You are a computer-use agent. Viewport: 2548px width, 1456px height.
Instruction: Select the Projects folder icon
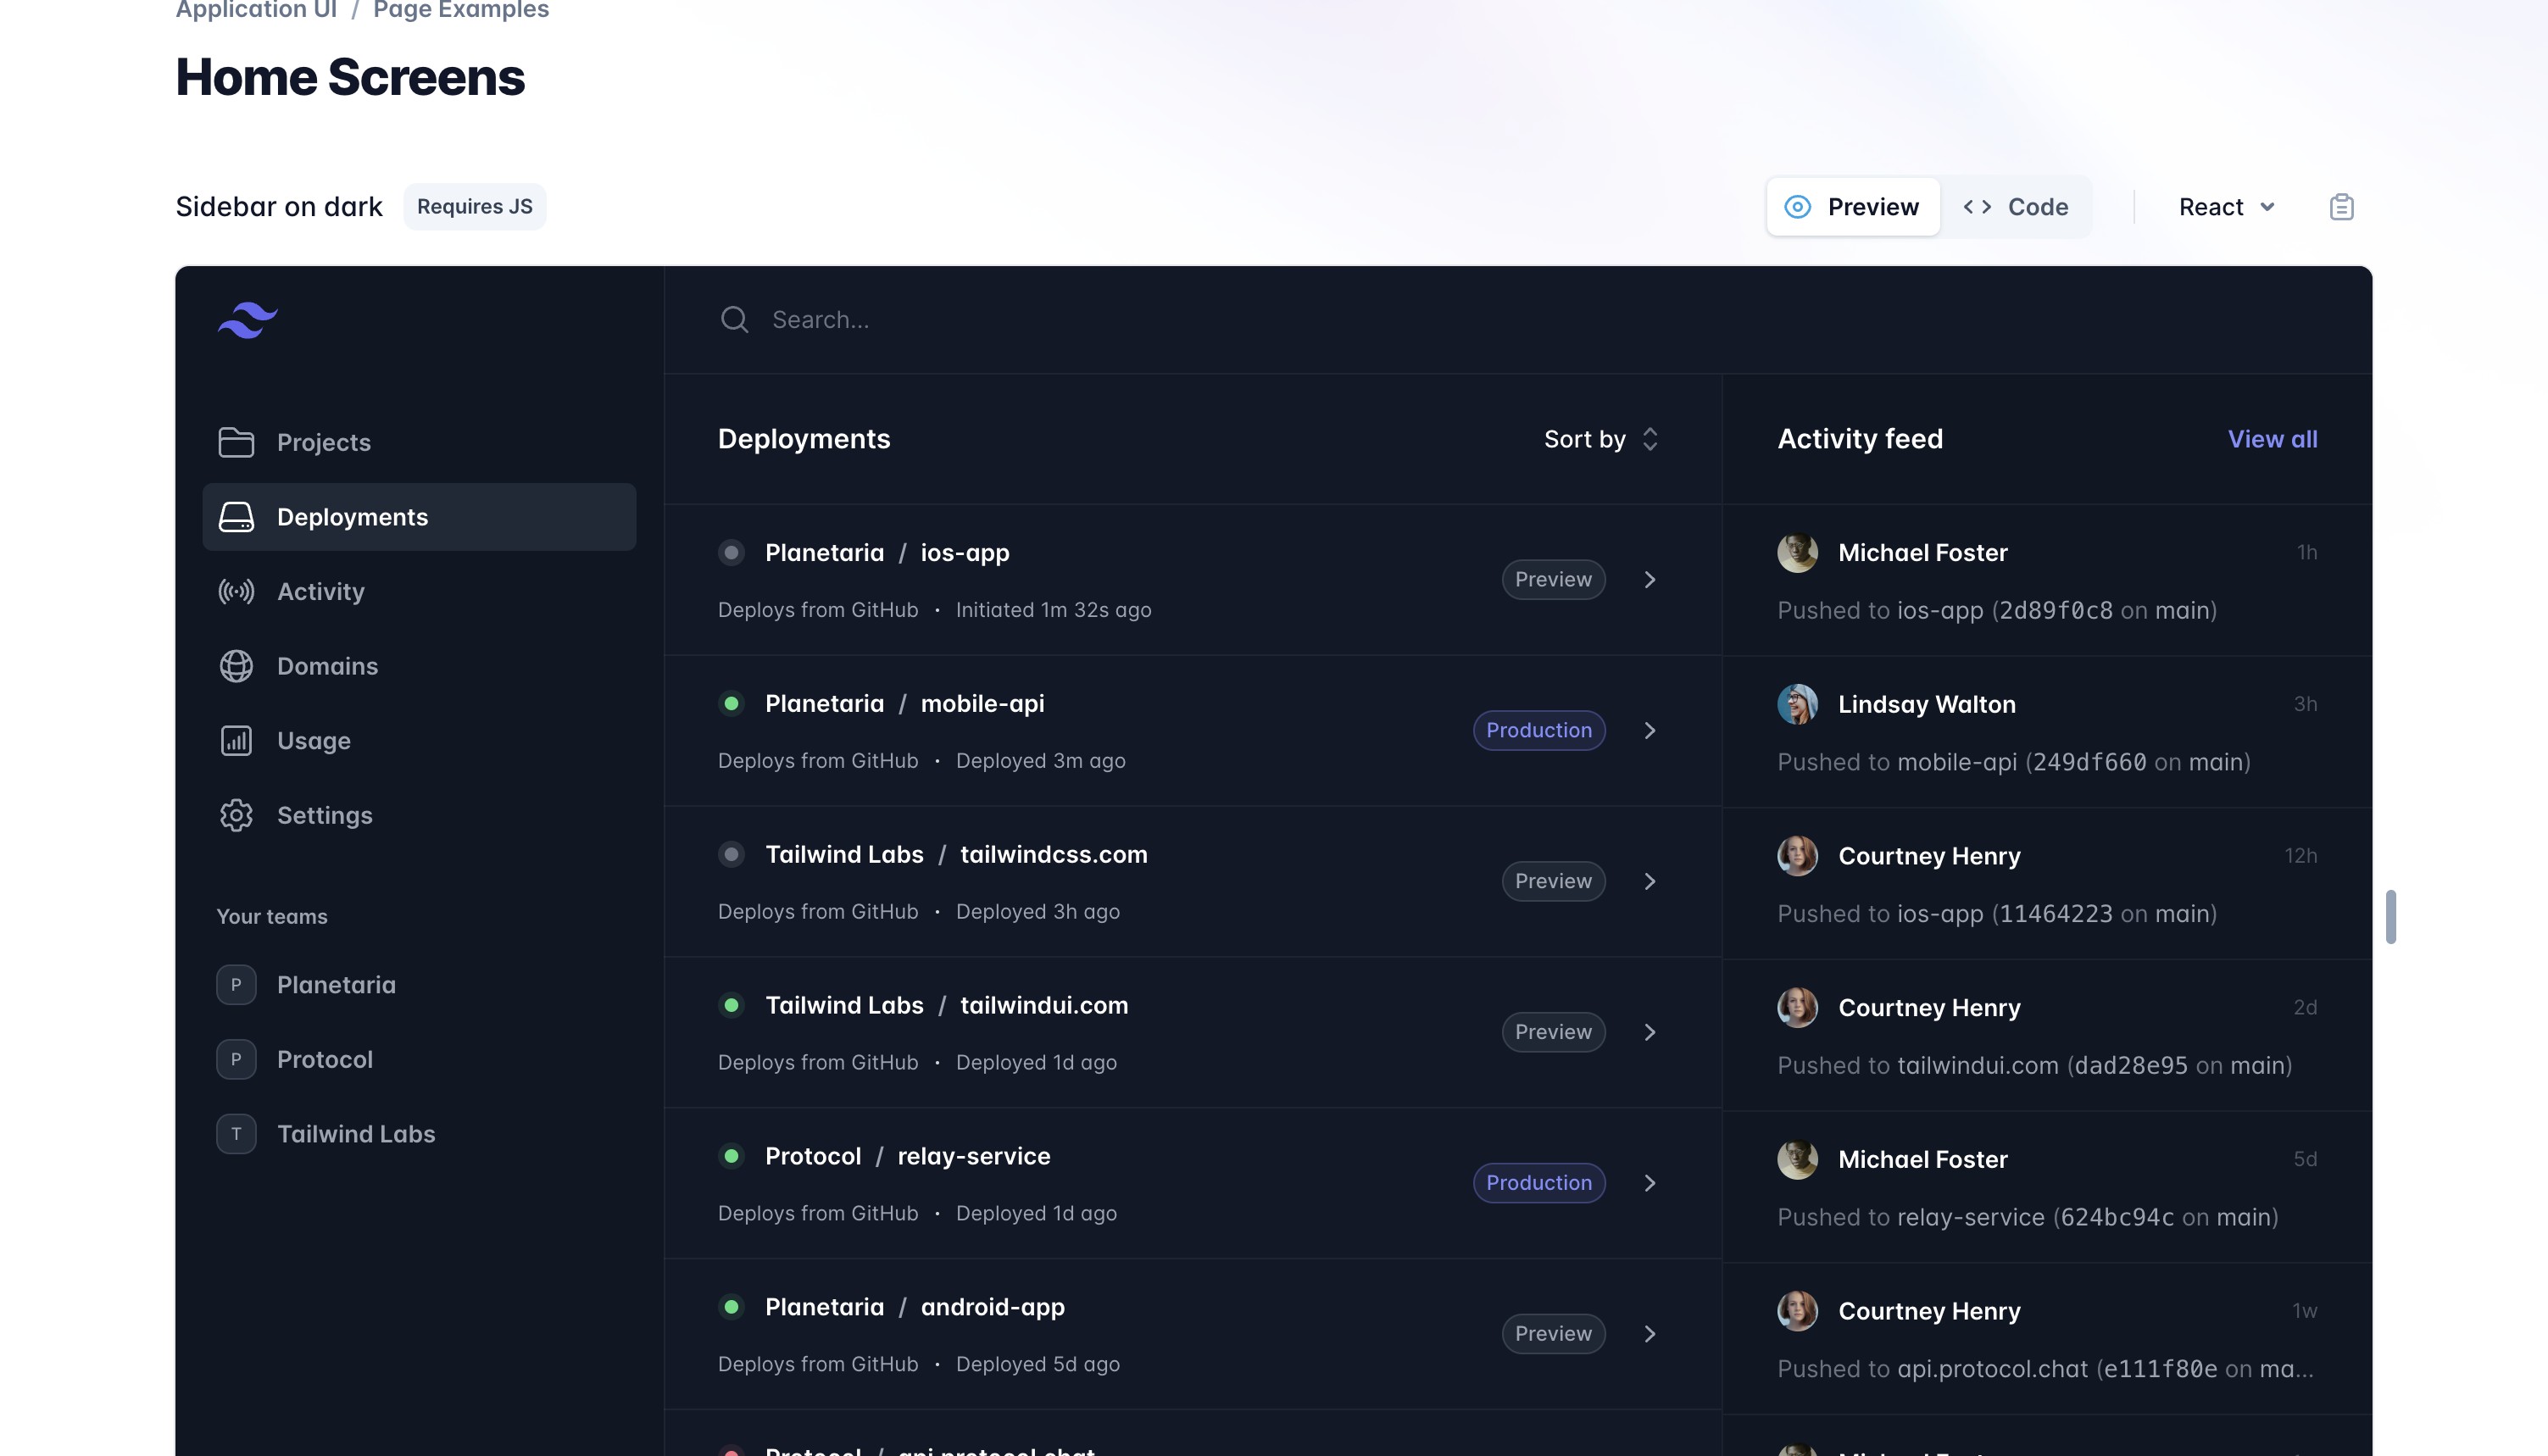click(x=236, y=442)
